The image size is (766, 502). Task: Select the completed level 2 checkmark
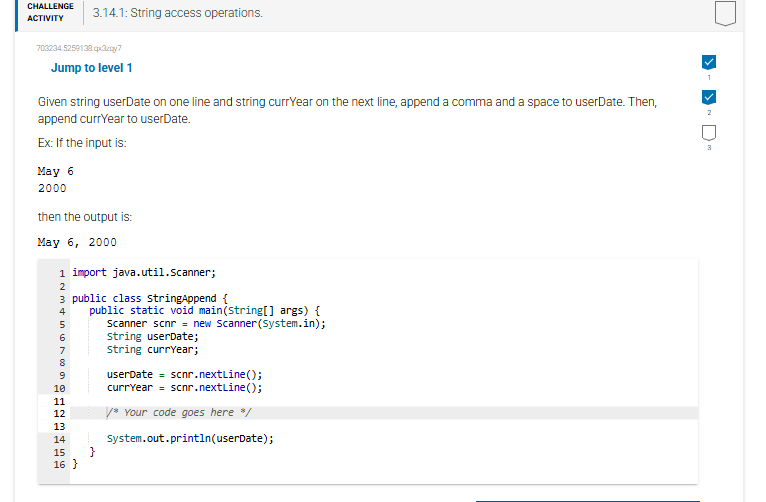point(709,97)
